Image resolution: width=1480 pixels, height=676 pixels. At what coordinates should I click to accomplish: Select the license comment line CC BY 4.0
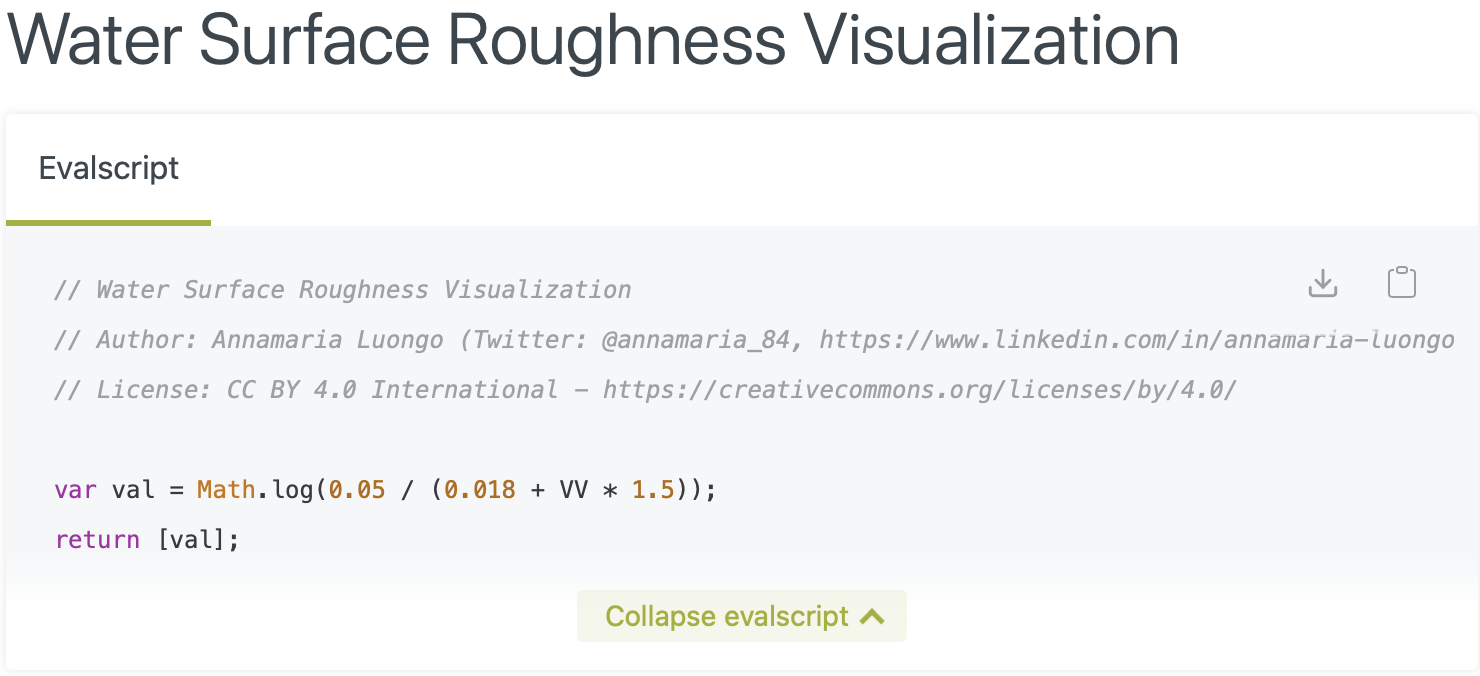646,390
